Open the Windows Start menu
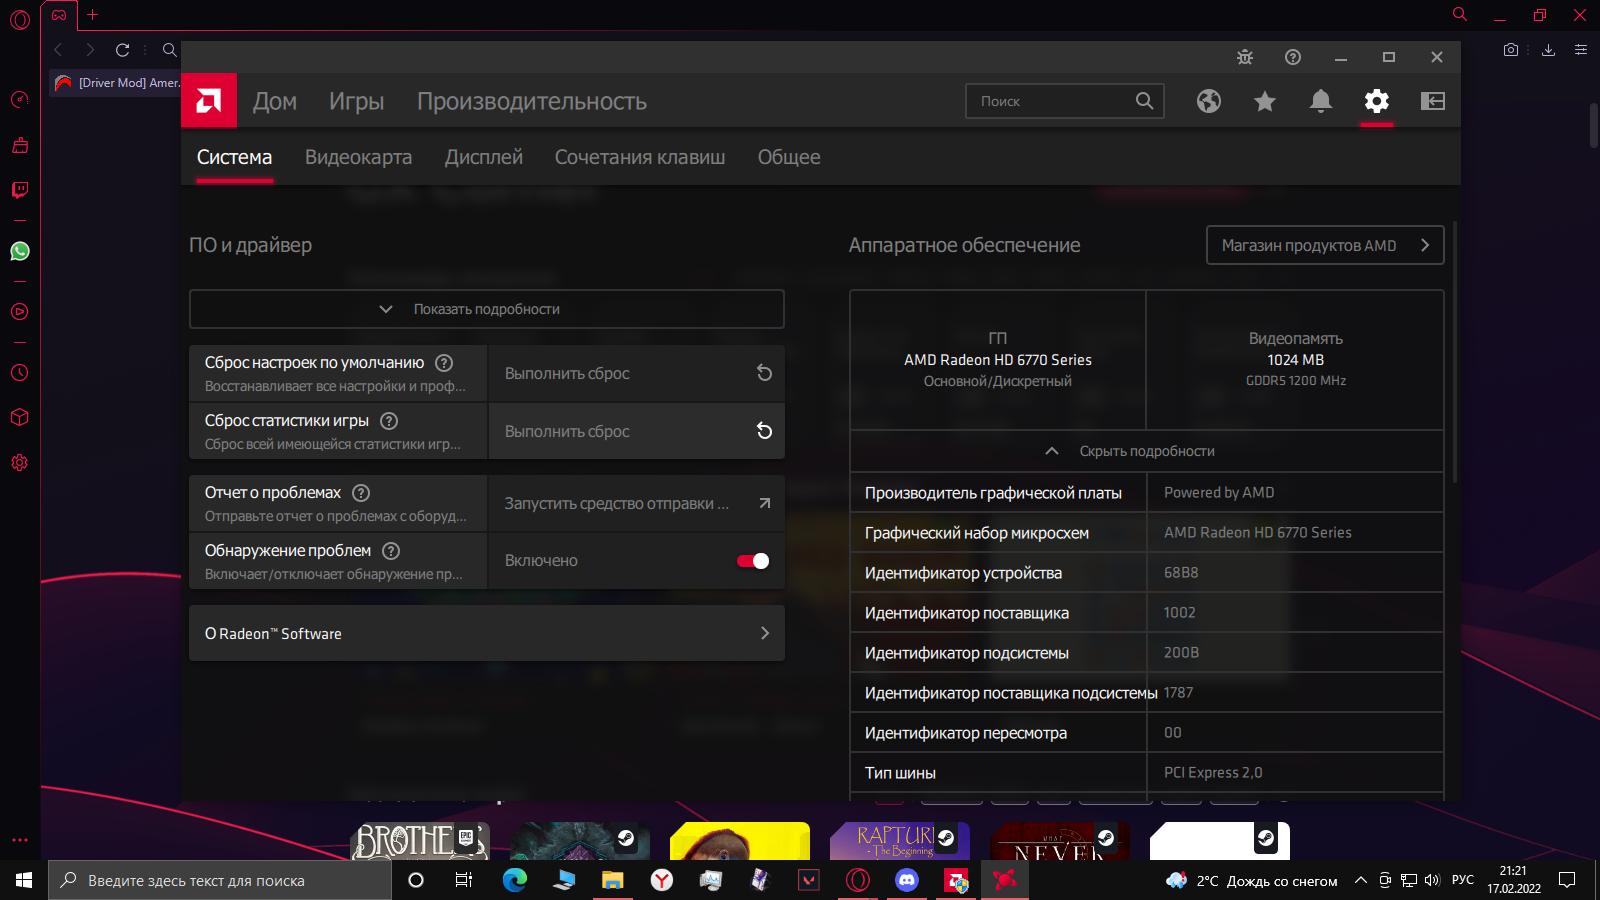Screen dimensions: 1600x900 (24, 880)
